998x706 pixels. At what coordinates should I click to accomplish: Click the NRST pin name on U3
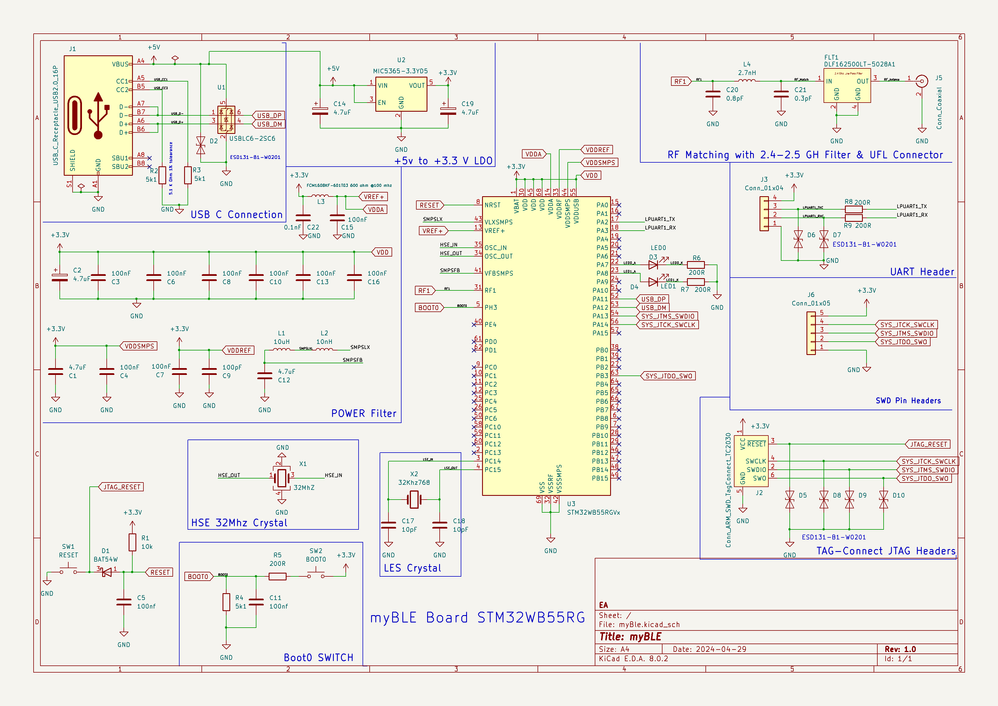[x=492, y=205]
